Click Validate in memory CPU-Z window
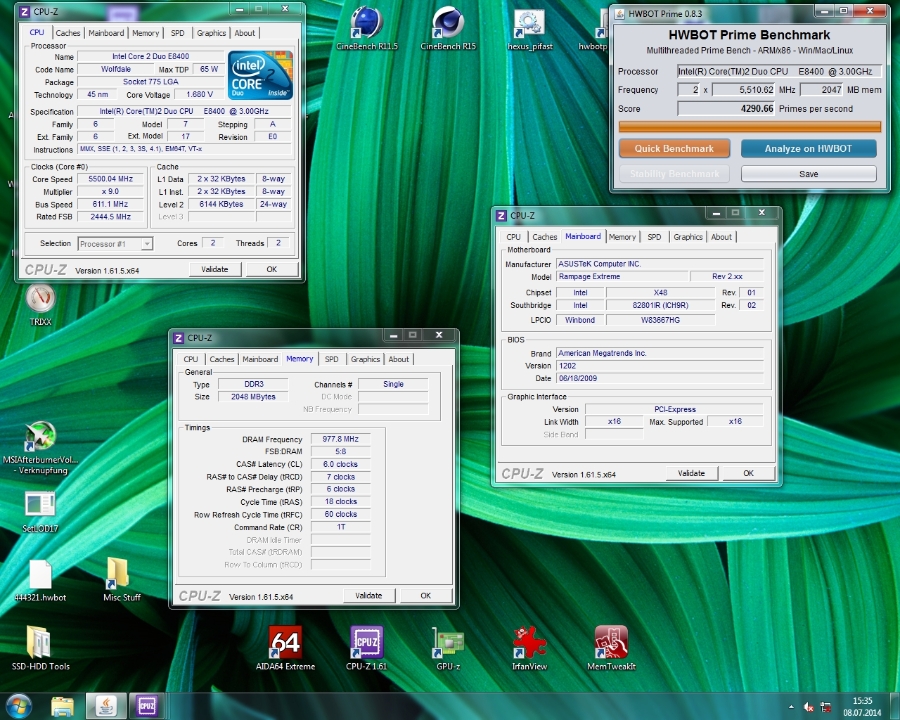 click(x=368, y=595)
